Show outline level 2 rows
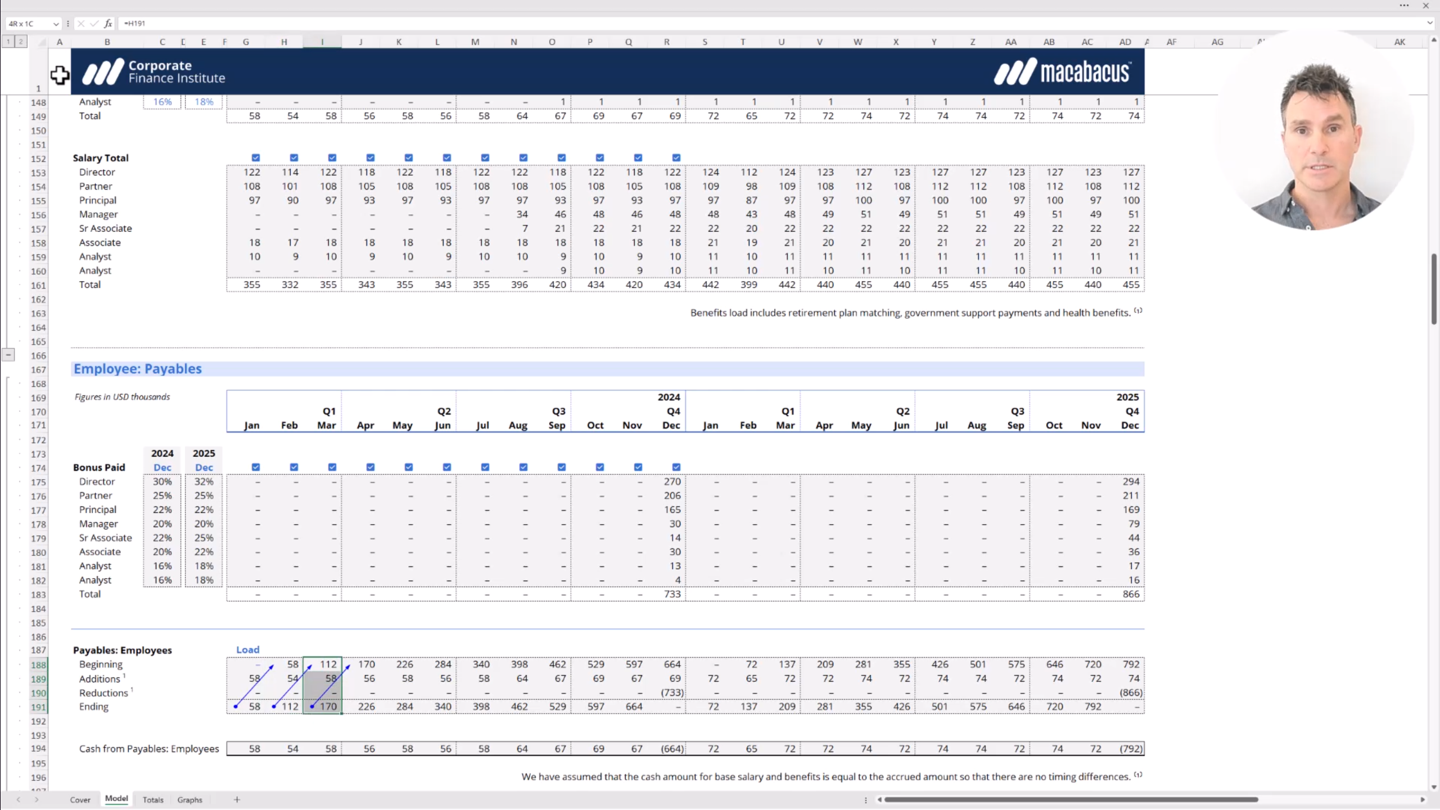This screenshot has width=1440, height=810. click(x=20, y=42)
